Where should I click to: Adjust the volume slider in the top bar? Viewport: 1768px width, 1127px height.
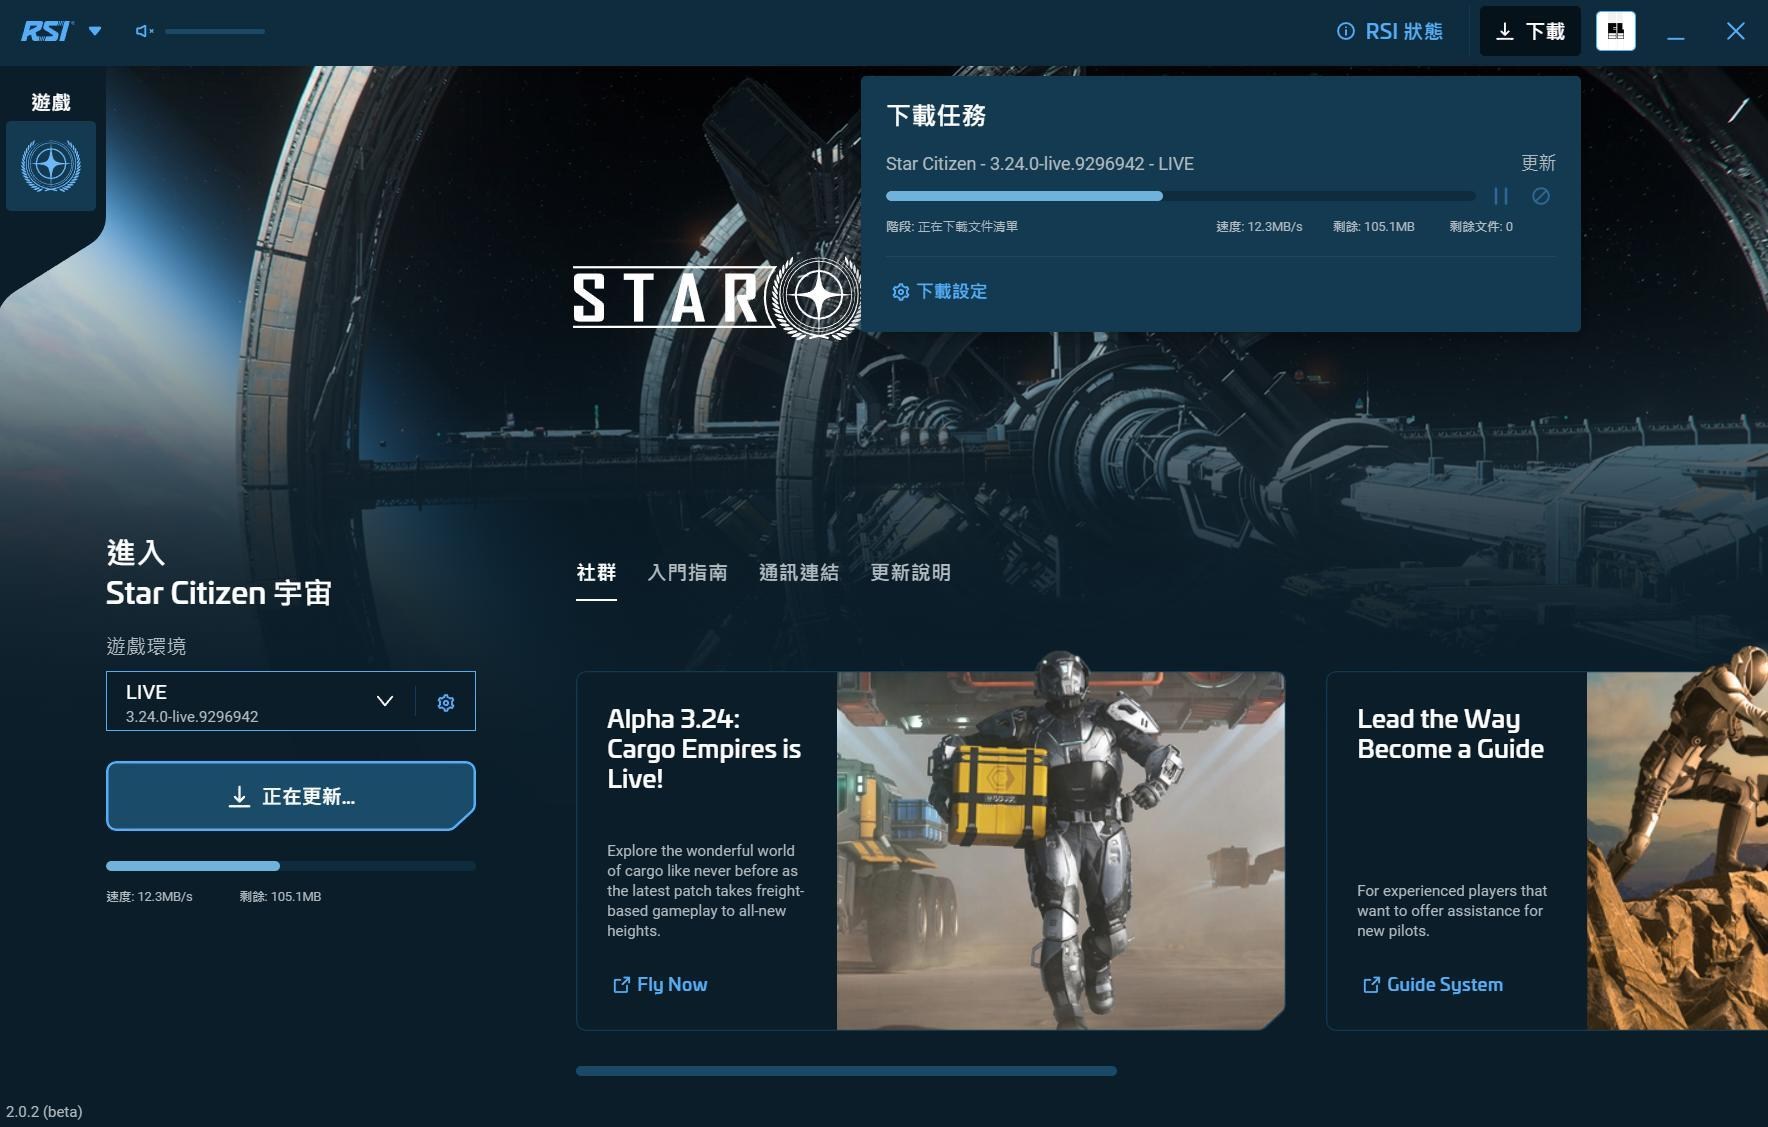click(x=215, y=30)
